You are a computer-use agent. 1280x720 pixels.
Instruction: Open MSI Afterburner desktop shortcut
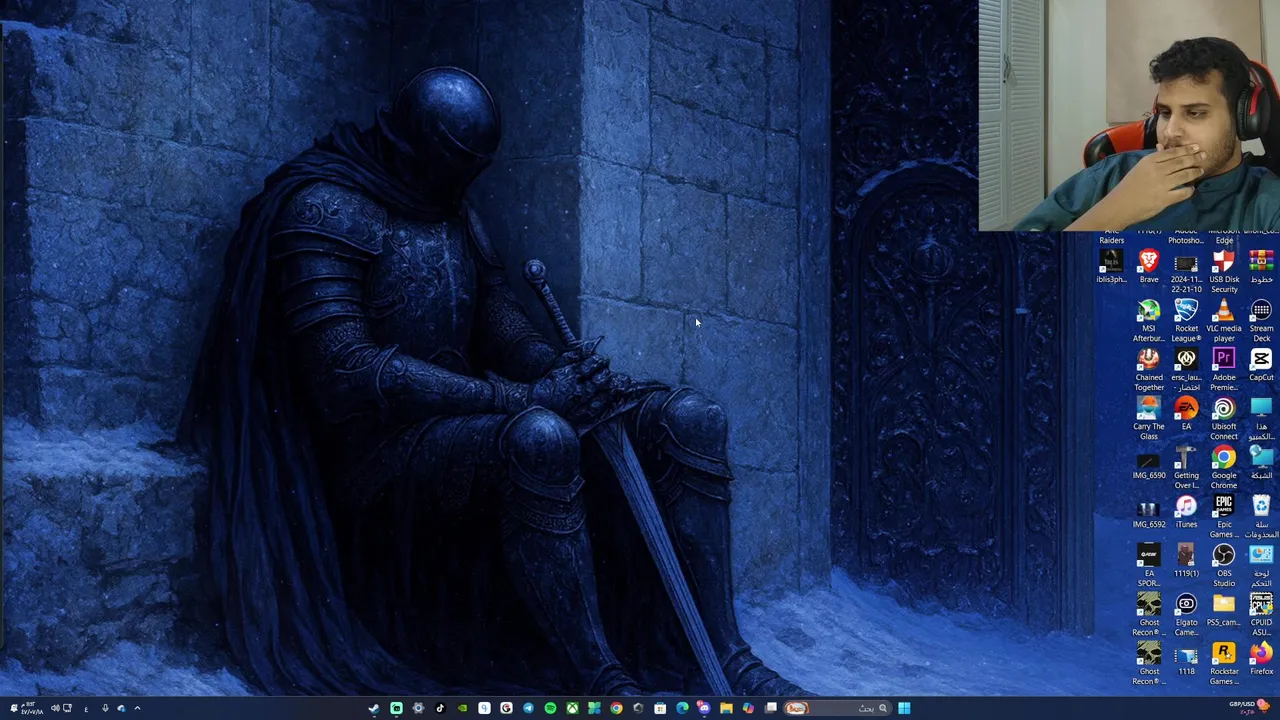click(1149, 320)
